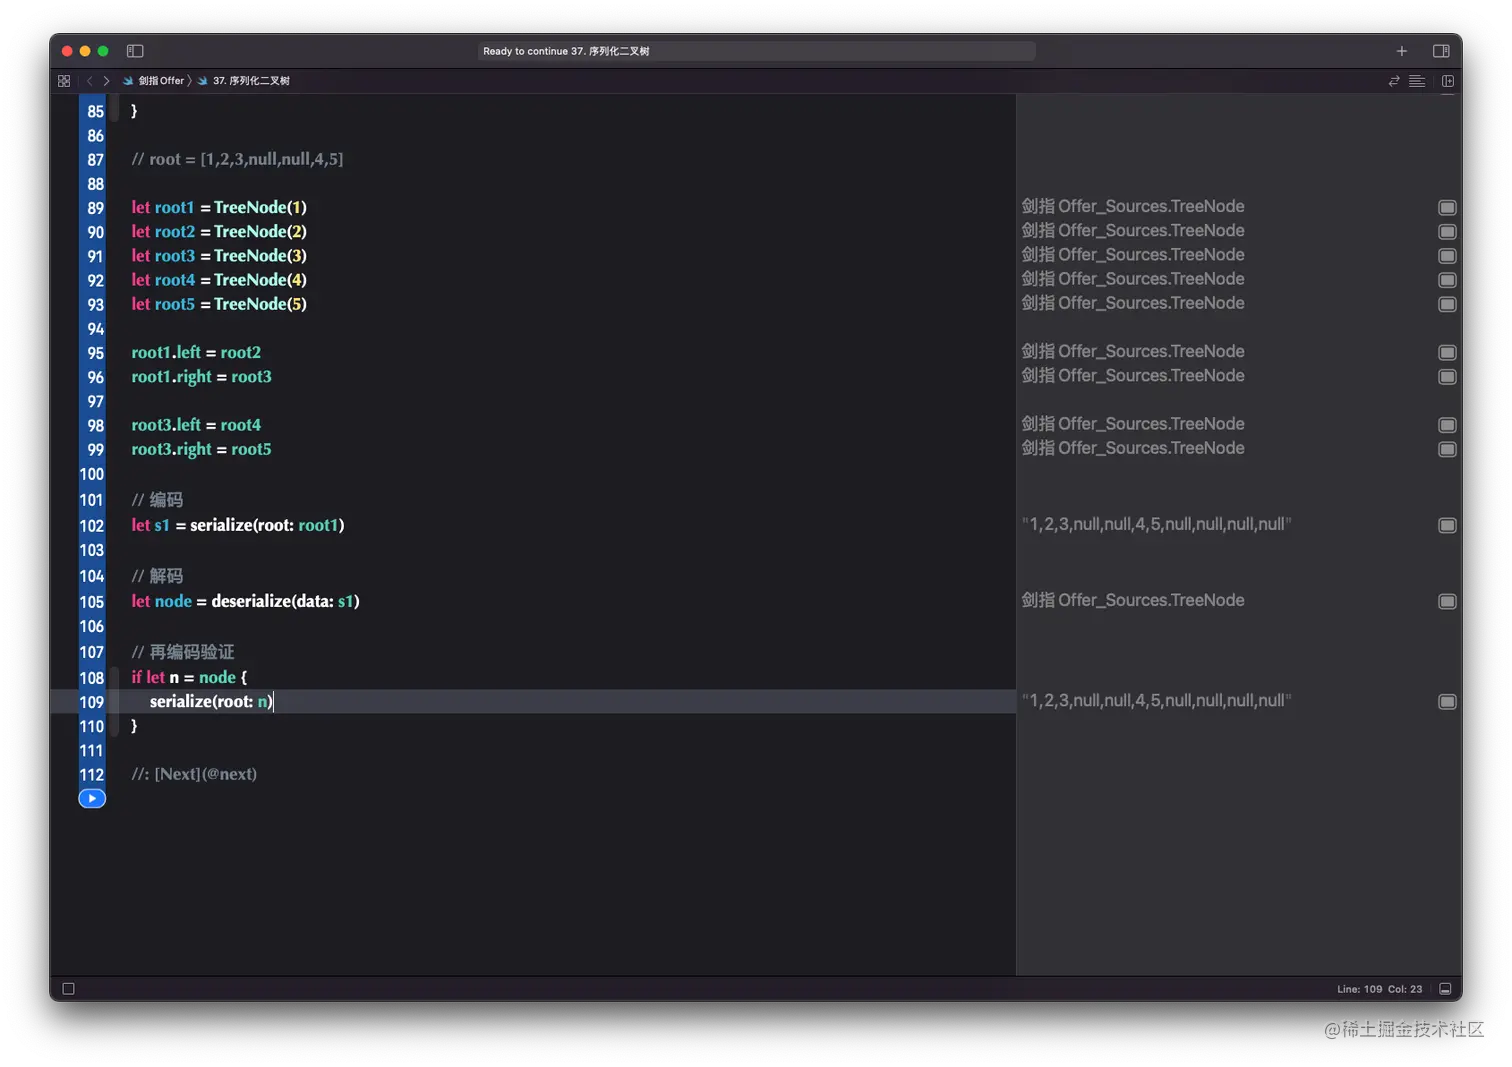Open the related items grid menu
Viewport: 1512px width, 1067px height.
coord(64,81)
